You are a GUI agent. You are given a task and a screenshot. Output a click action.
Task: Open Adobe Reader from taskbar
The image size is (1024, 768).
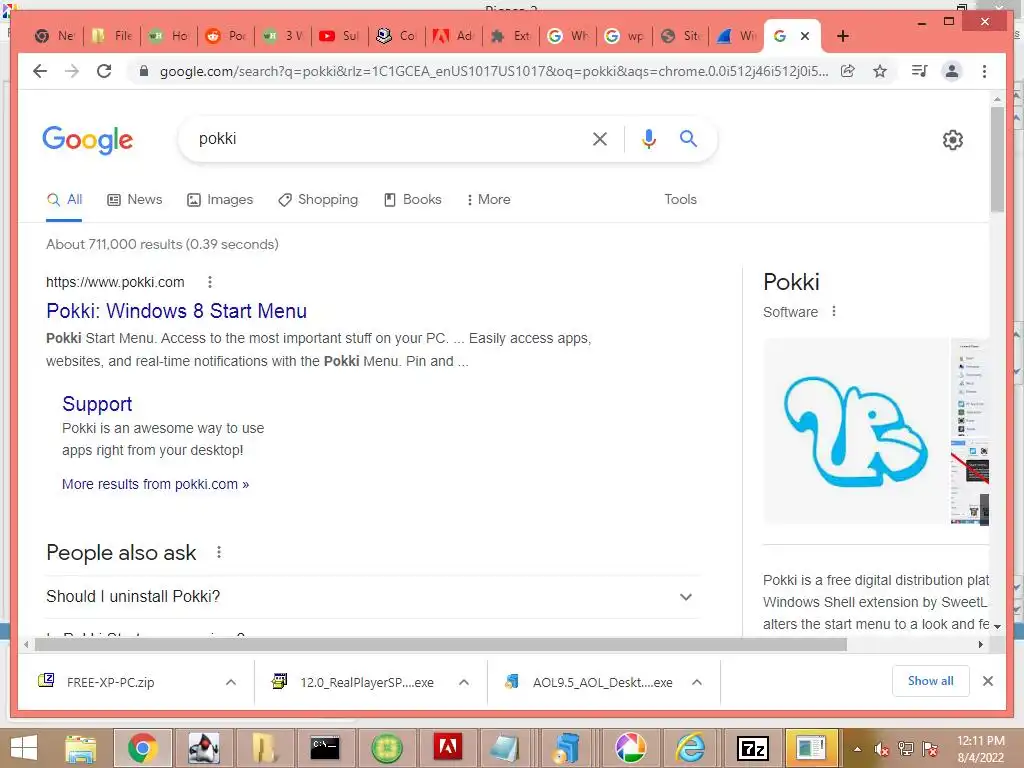(447, 748)
